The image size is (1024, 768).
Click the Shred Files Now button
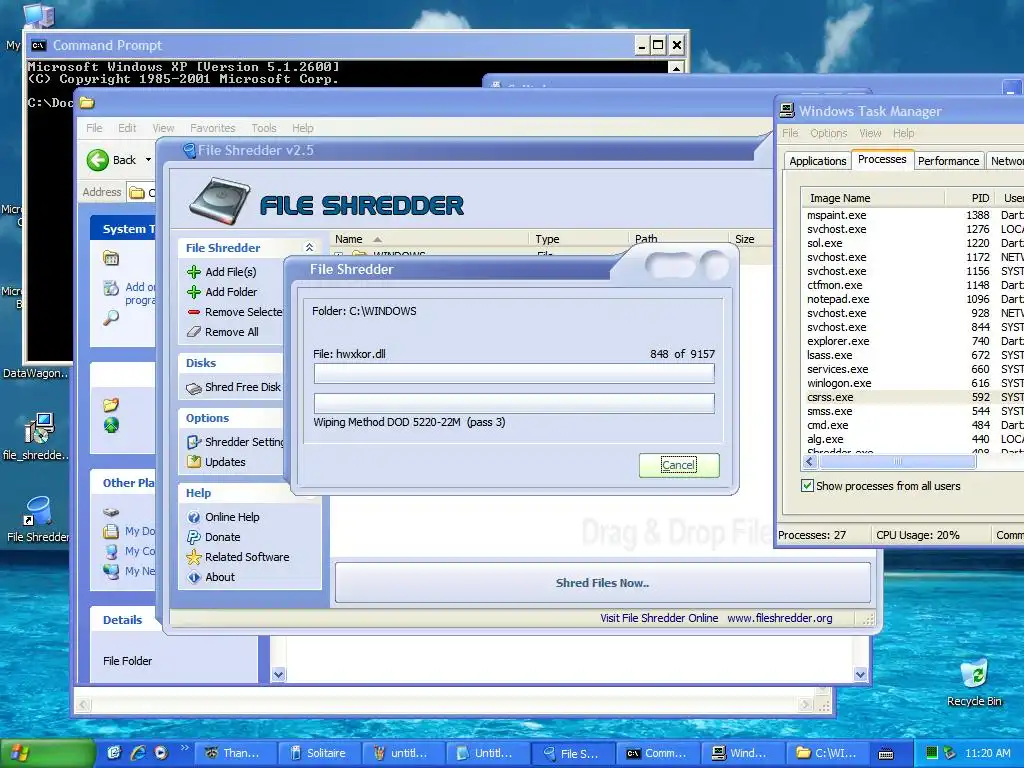602,583
